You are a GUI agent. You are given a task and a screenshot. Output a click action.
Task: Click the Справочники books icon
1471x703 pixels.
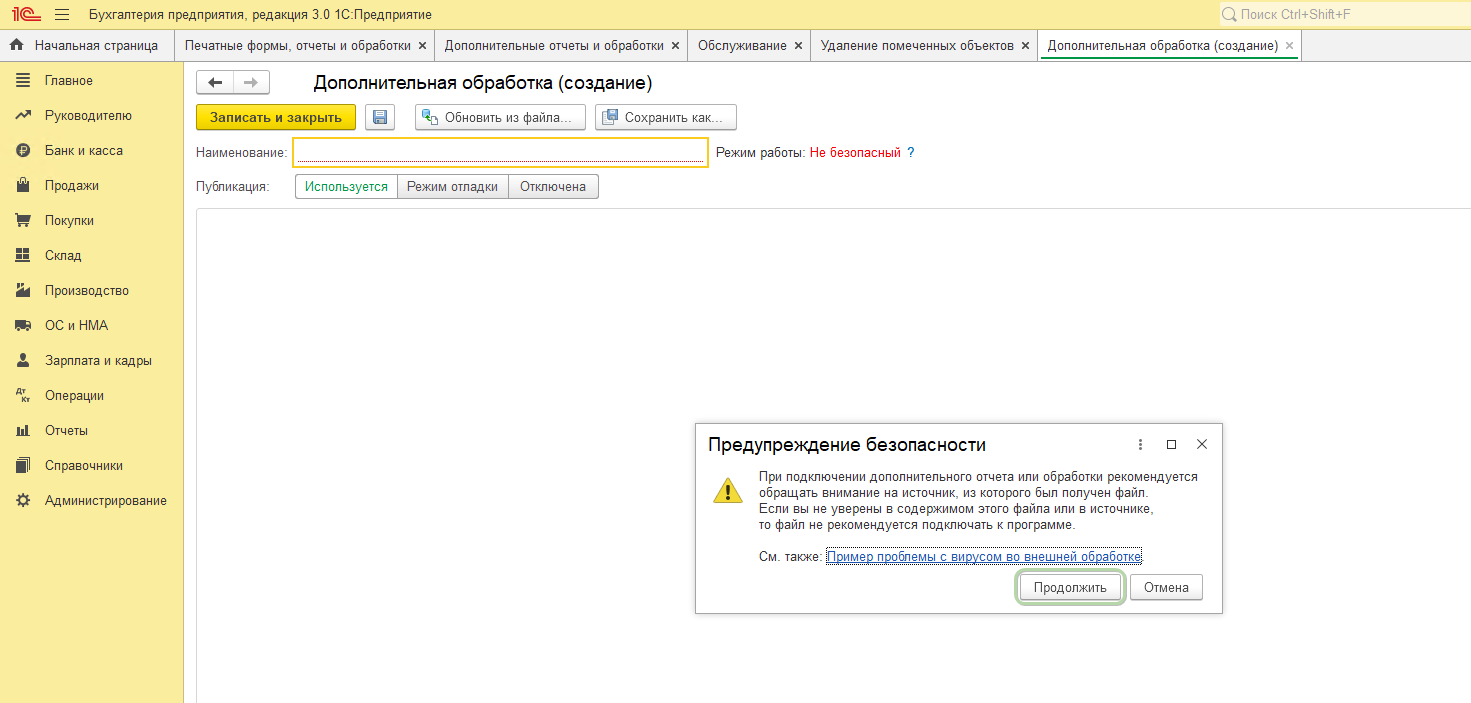pyautogui.click(x=23, y=465)
